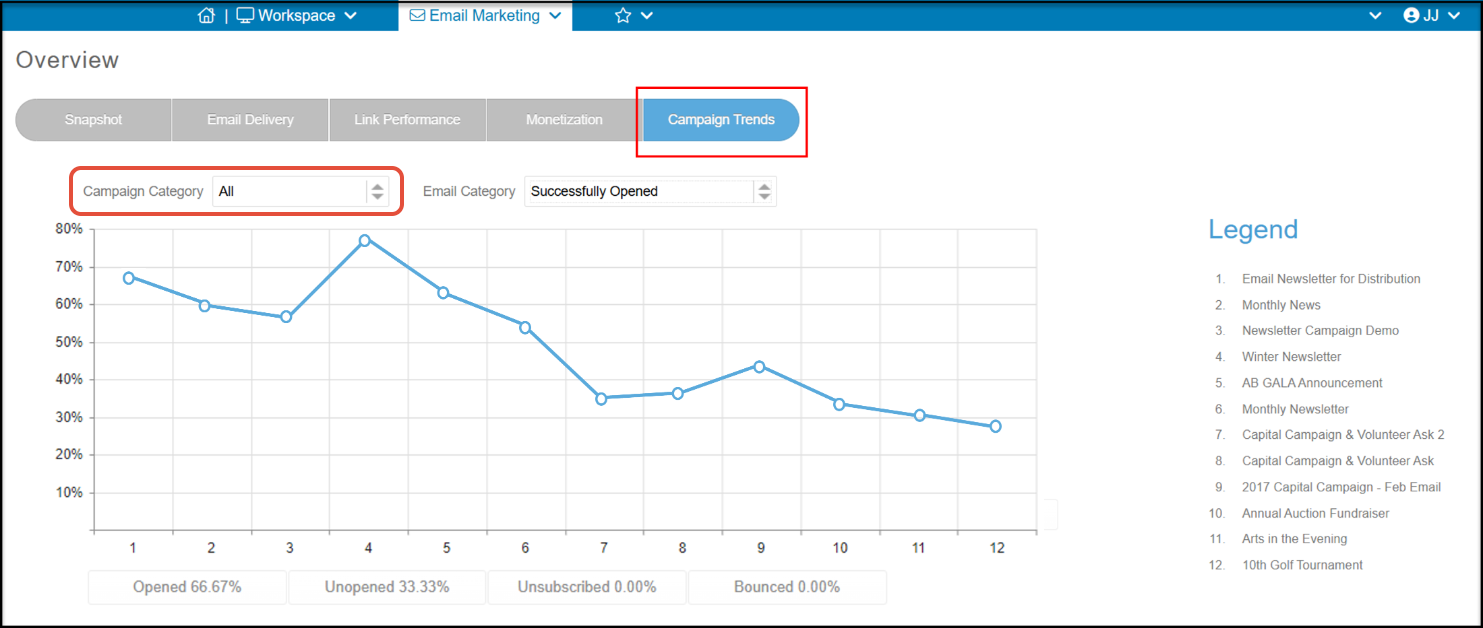The width and height of the screenshot is (1483, 628).
Task: Open the favorites dropdown chevron
Action: [x=647, y=16]
